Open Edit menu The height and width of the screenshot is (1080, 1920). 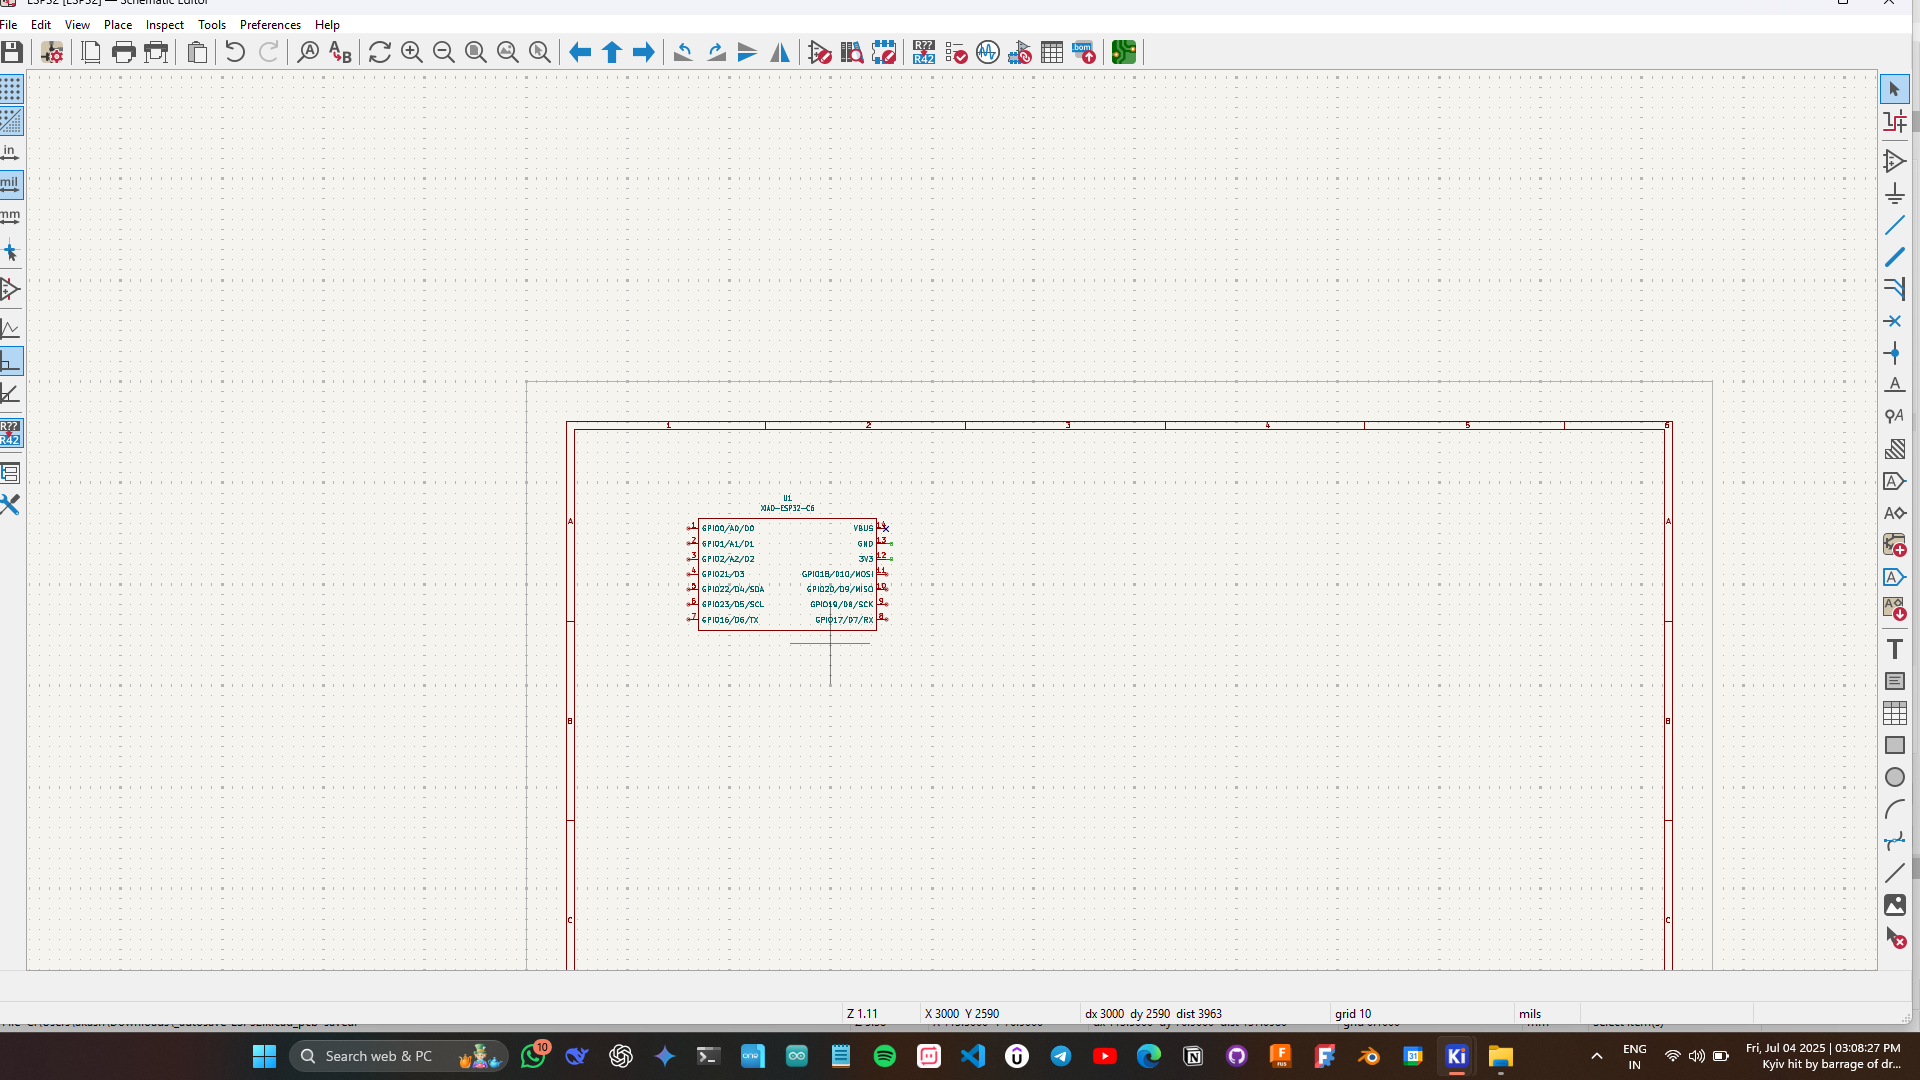pos(41,25)
